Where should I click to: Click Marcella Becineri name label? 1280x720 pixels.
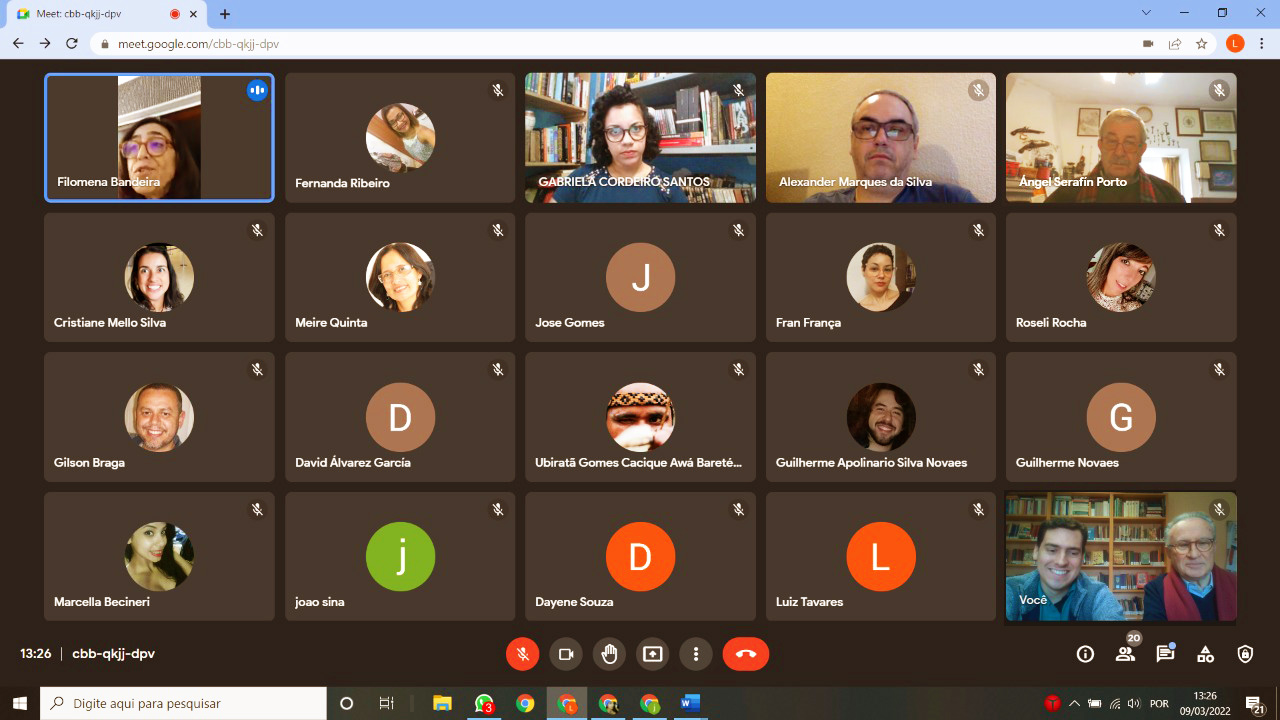tap(102, 602)
